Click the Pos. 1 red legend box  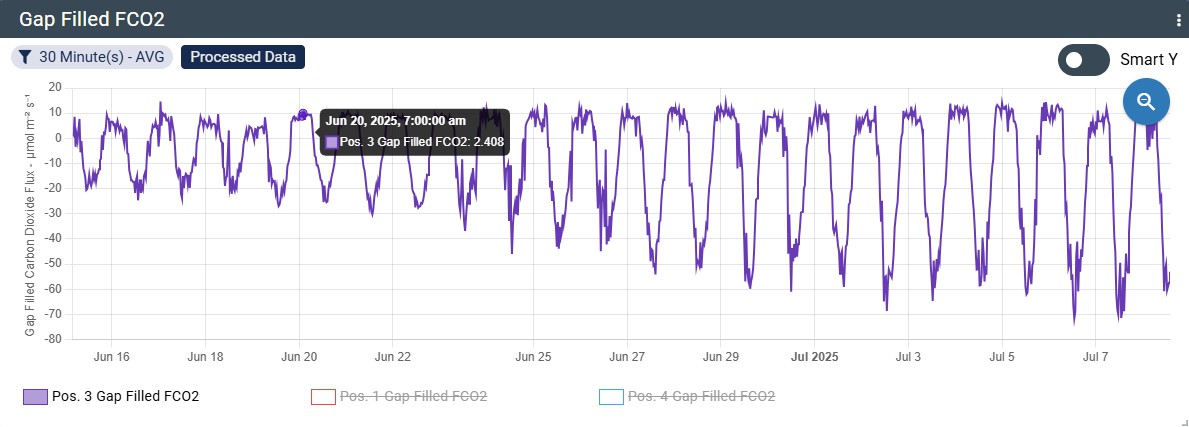point(323,397)
